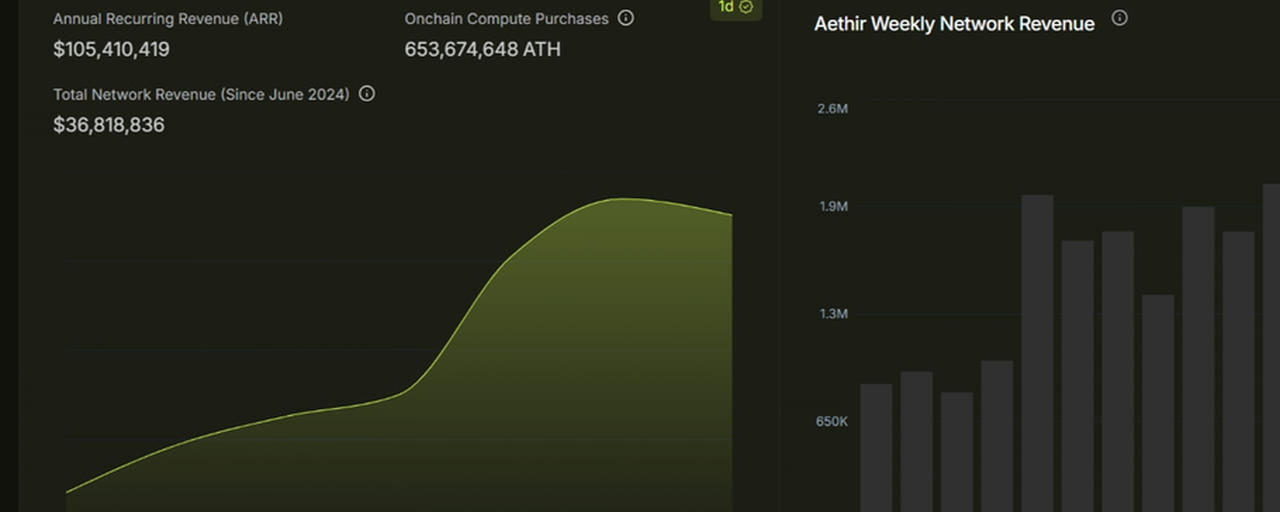This screenshot has height=512, width=1280.
Task: Click the Onchain Compute Purchases info icon
Action: [626, 18]
